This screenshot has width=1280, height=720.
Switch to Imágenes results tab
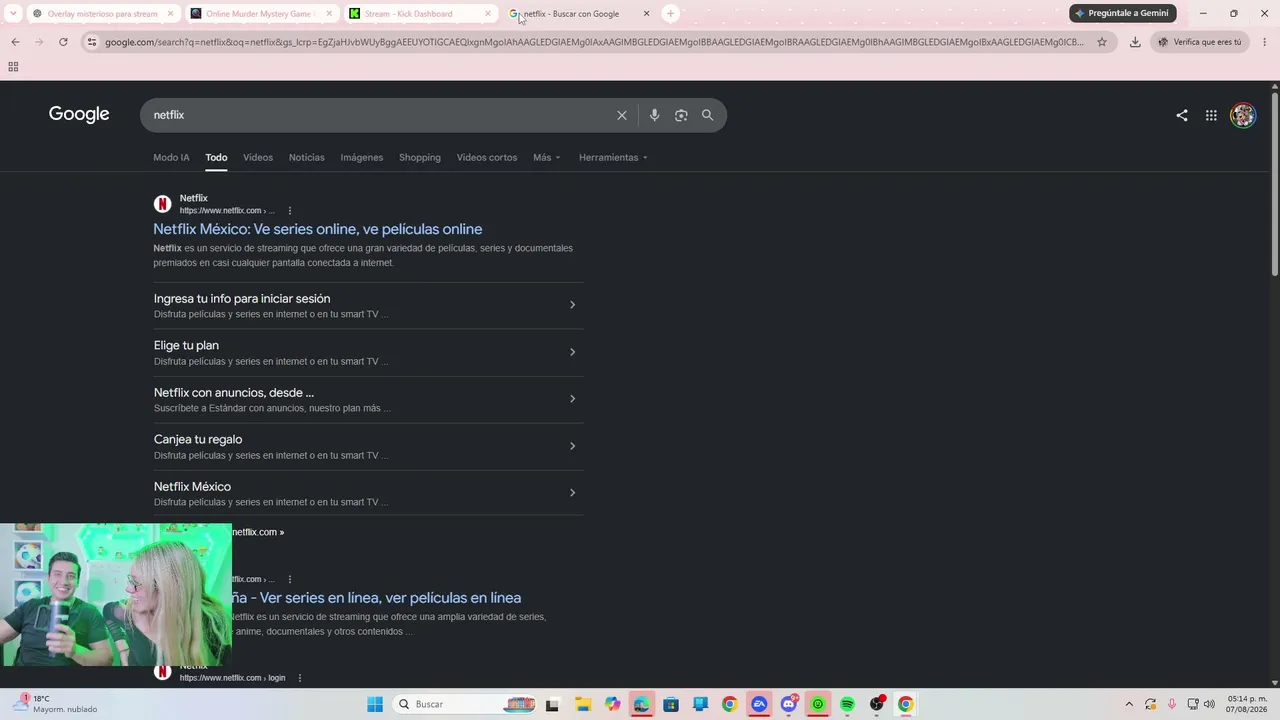pos(362,157)
